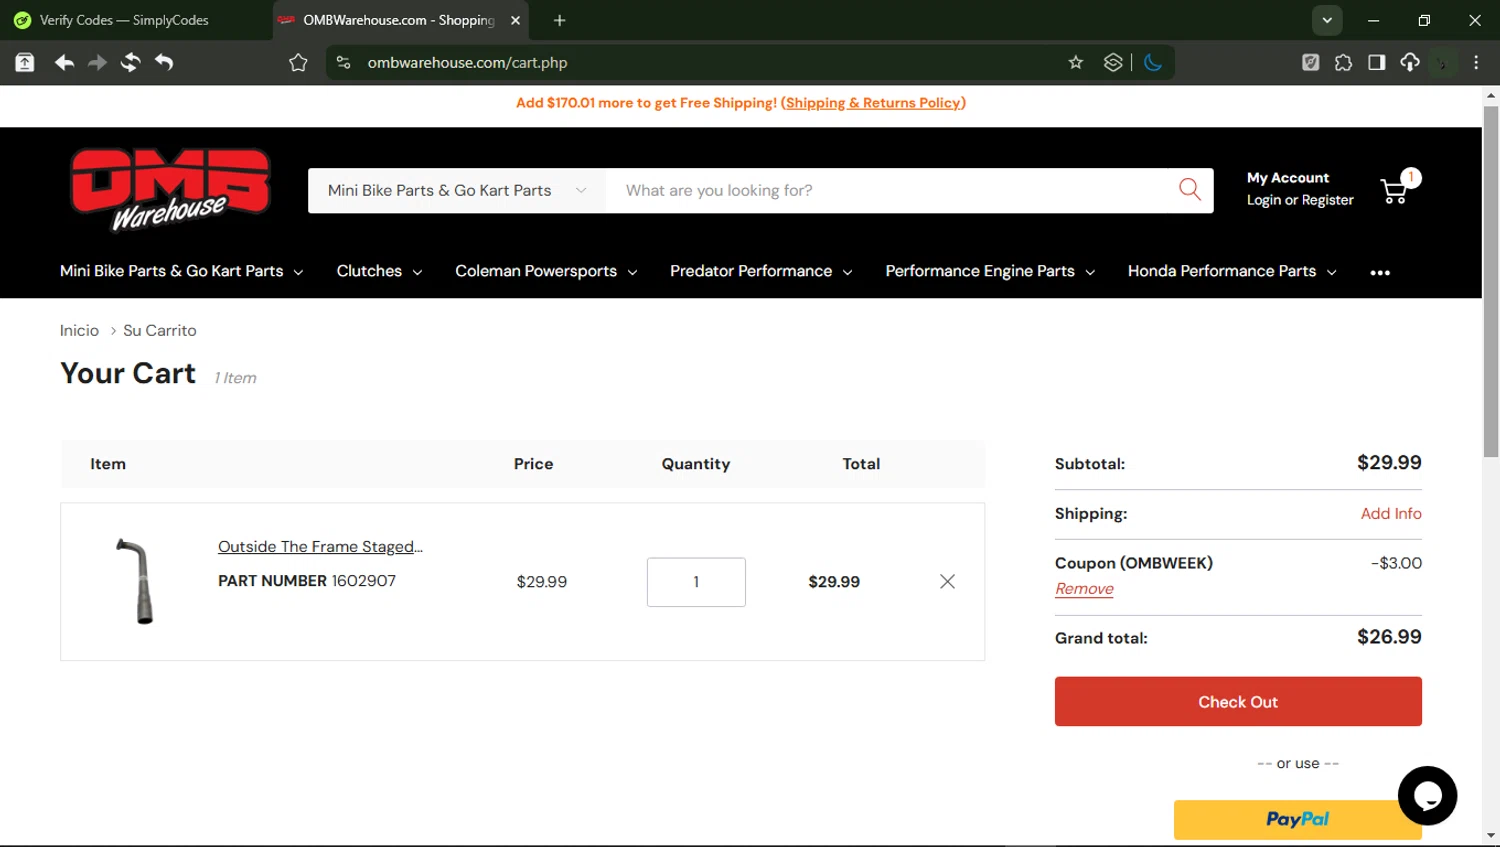Viewport: 1500px width, 847px height.
Task: Click the Check Out button
Action: click(1238, 701)
